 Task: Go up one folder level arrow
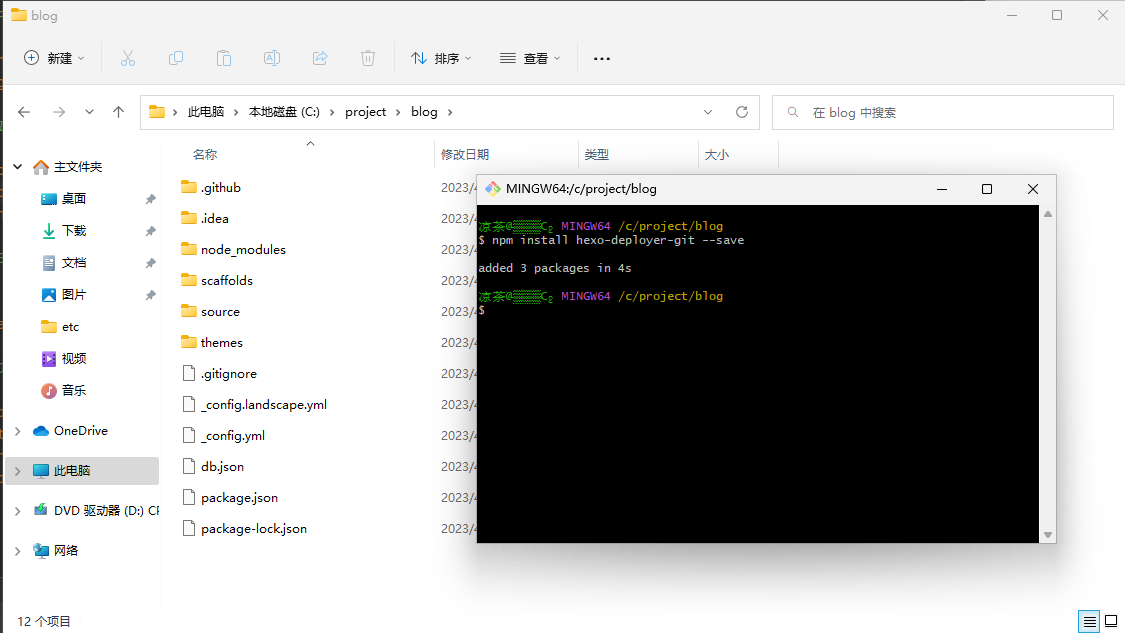[118, 112]
